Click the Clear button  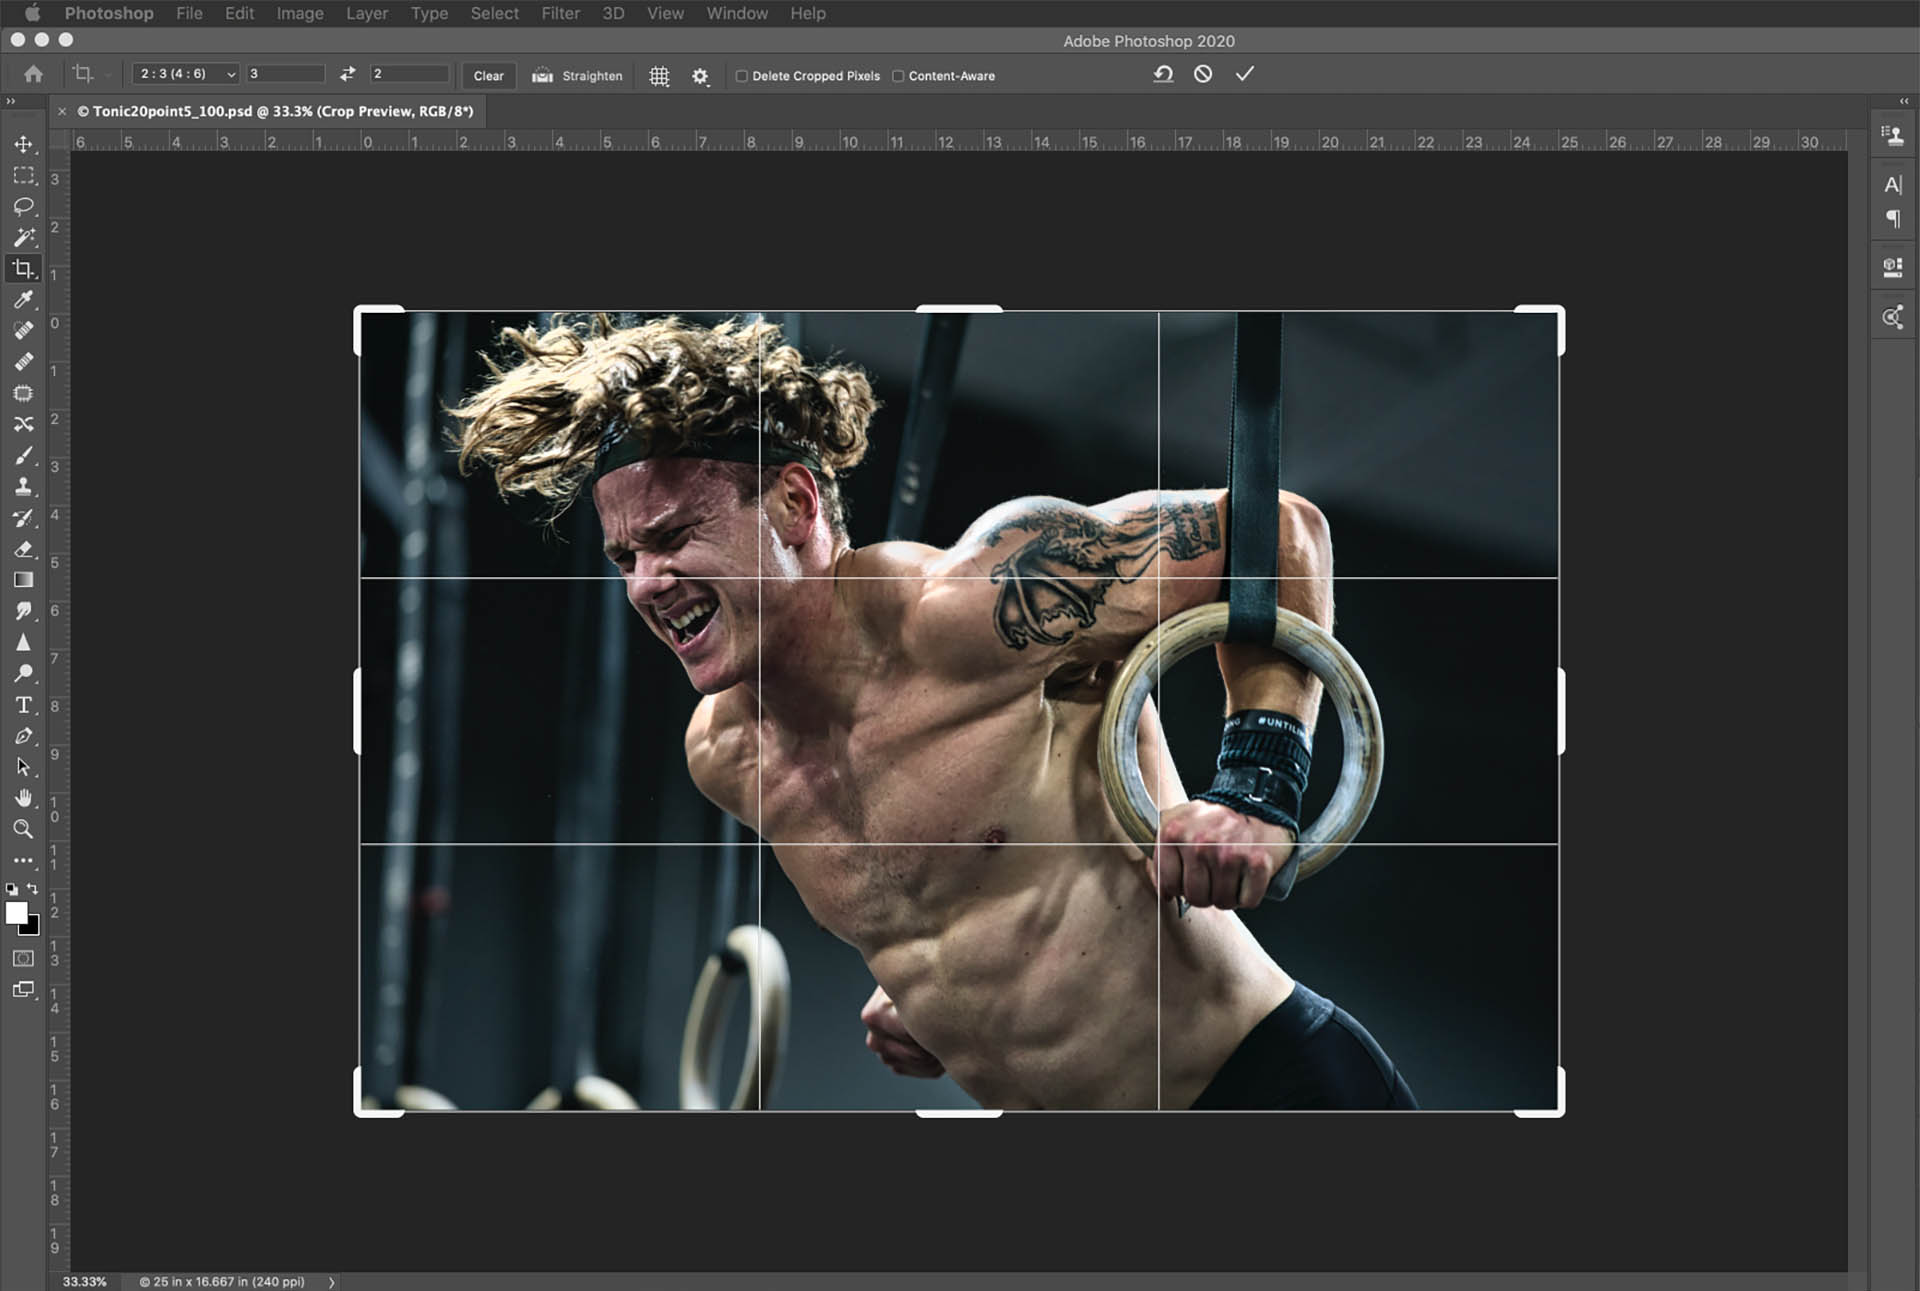(x=488, y=76)
